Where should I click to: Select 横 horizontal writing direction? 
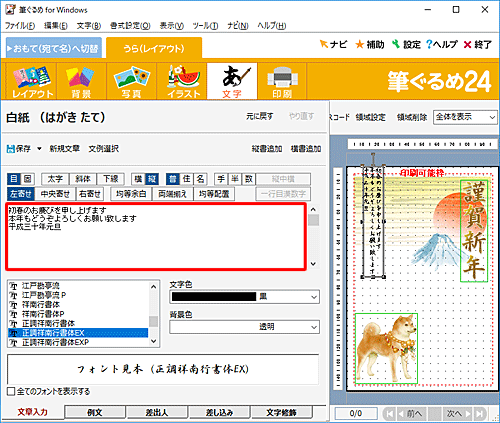pos(138,179)
